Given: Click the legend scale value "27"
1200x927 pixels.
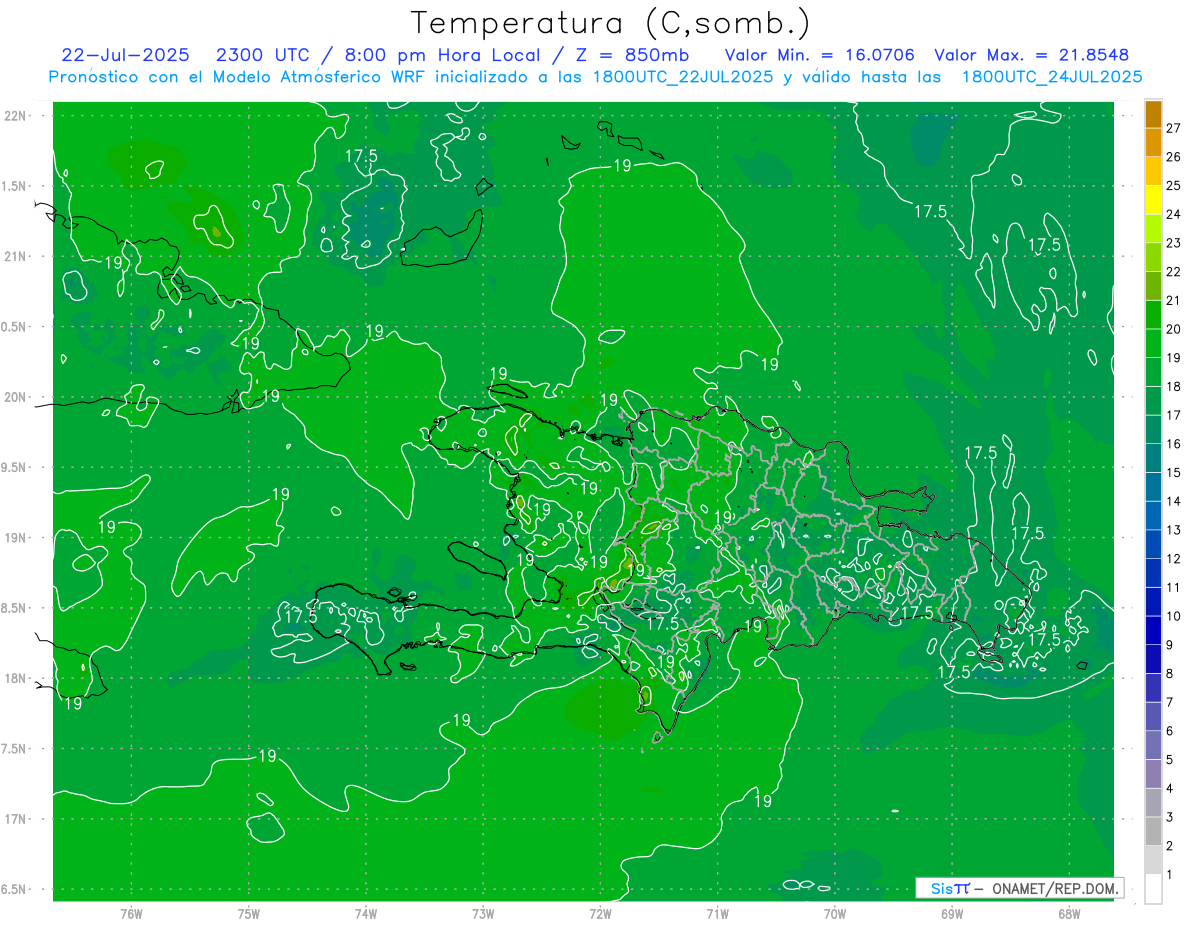Looking at the screenshot, I should click(1174, 128).
